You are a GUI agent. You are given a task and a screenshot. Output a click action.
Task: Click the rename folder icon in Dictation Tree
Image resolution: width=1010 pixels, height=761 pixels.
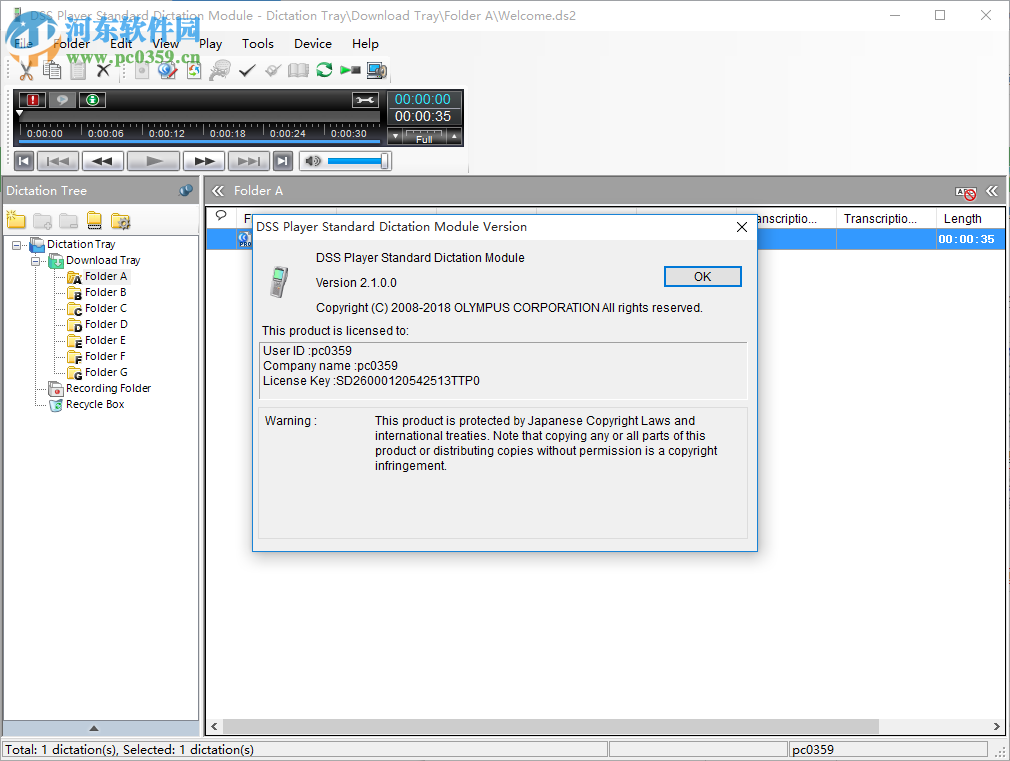94,221
